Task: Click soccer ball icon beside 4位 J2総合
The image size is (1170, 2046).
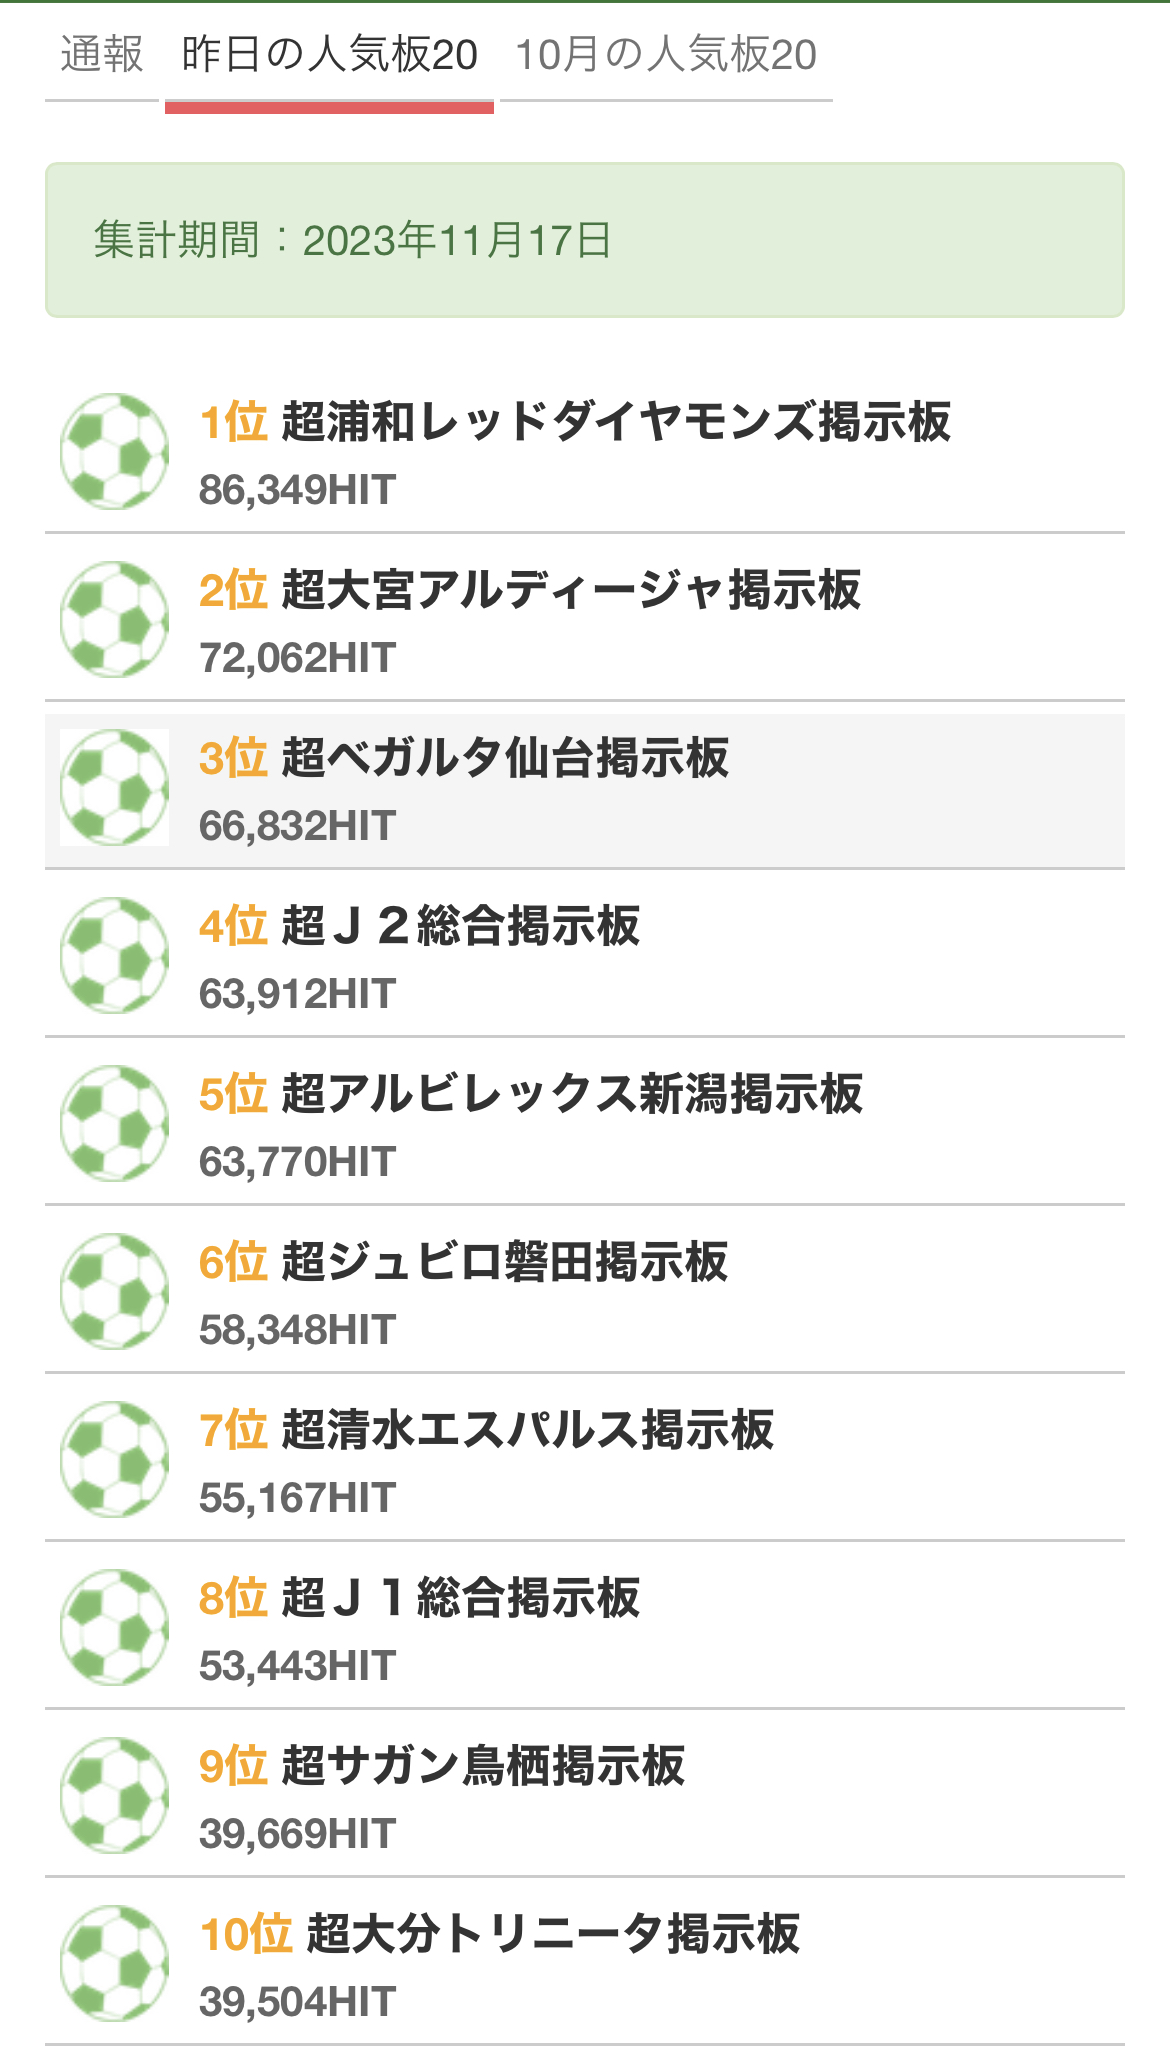Action: pos(114,955)
